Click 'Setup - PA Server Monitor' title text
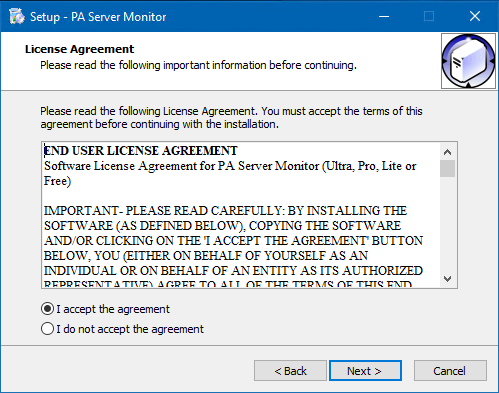Image resolution: width=499 pixels, height=393 pixels. pos(98,17)
